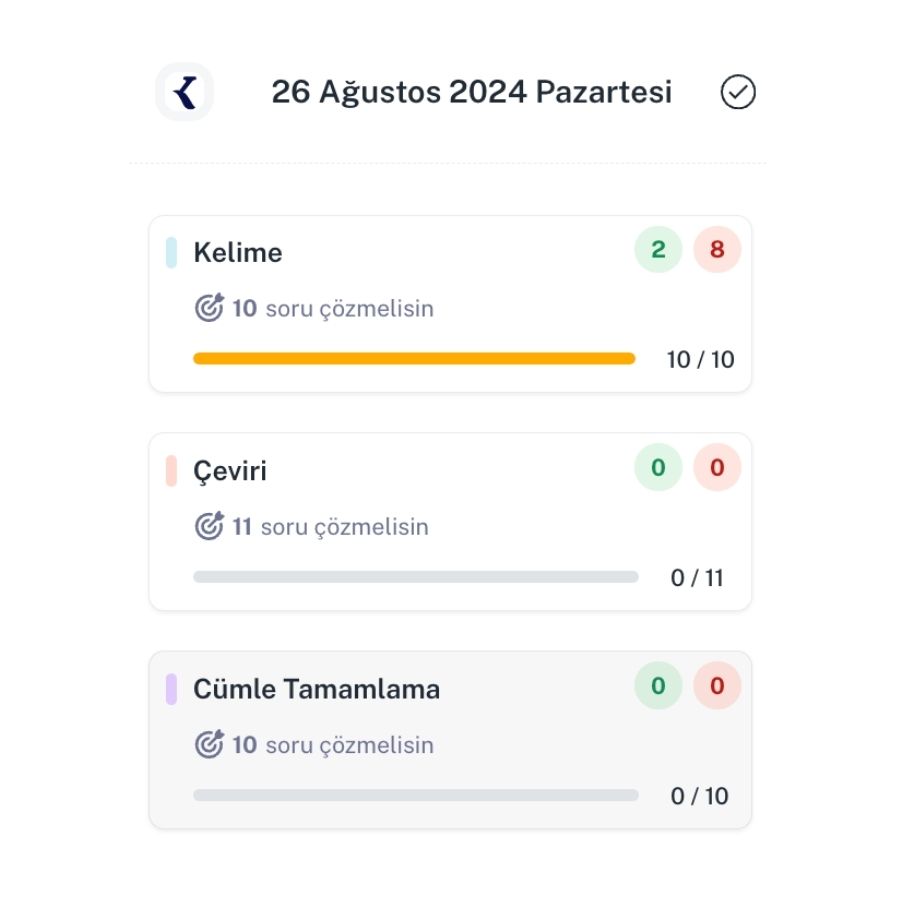Click the target icon in Kelime card

click(x=209, y=308)
